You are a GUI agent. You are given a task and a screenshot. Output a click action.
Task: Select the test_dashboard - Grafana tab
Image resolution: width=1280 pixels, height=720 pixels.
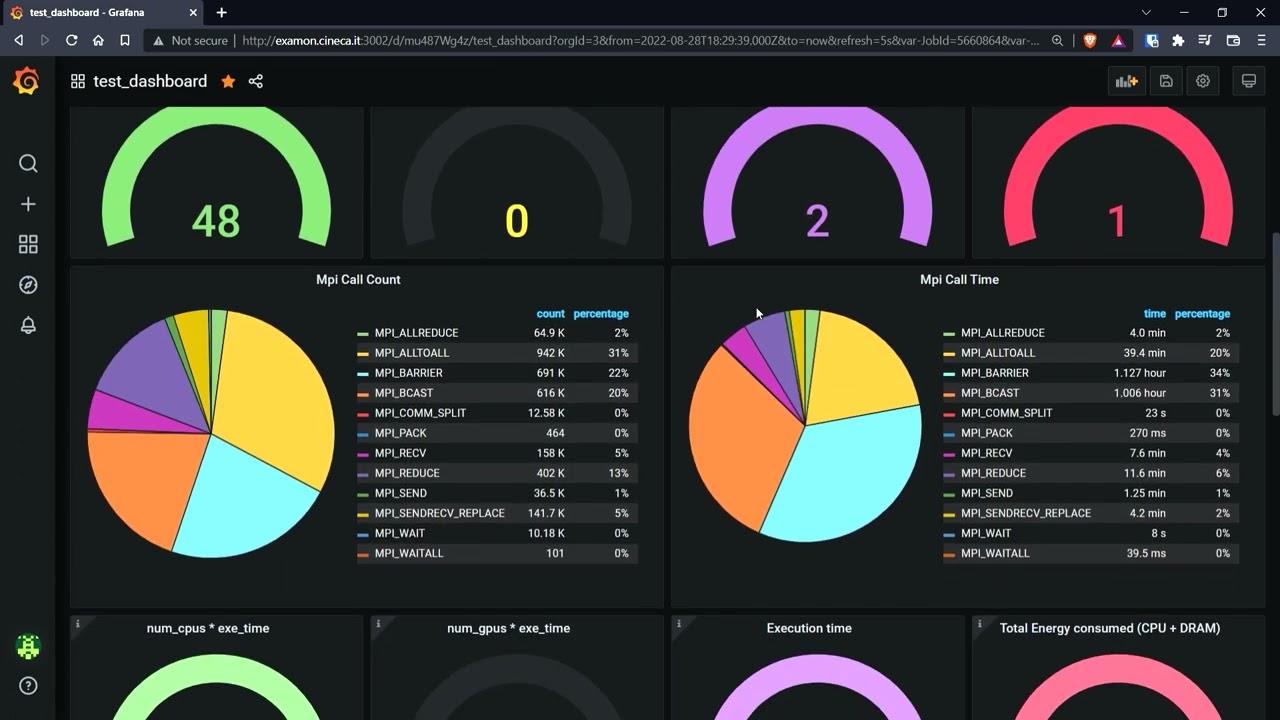[x=101, y=12]
